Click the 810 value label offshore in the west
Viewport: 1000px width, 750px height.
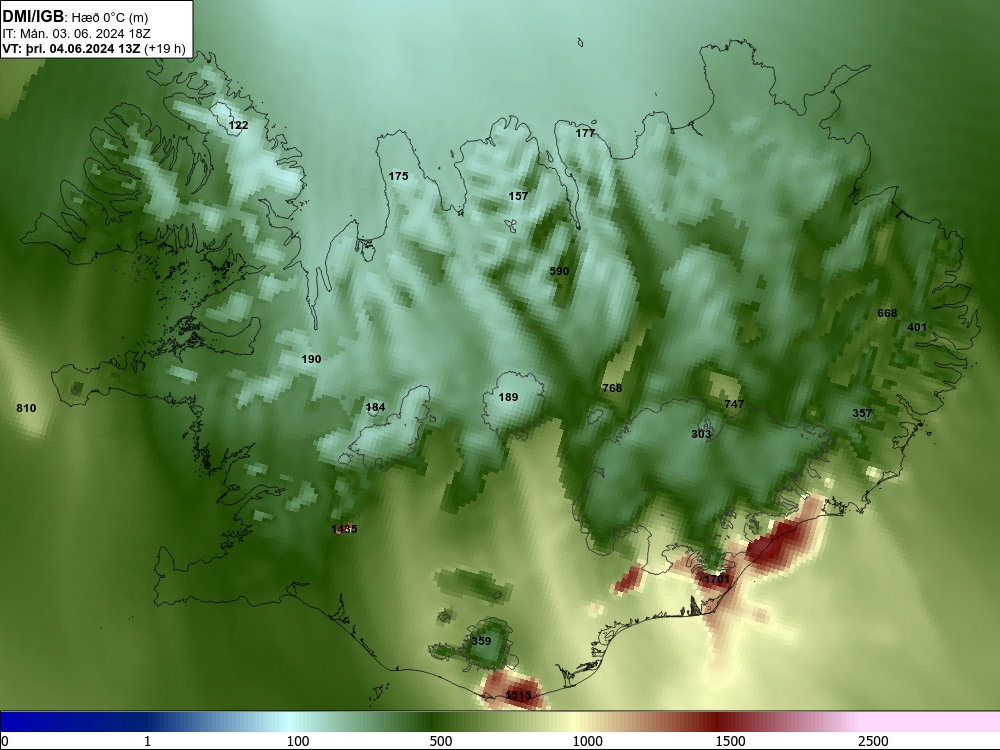(x=26, y=408)
